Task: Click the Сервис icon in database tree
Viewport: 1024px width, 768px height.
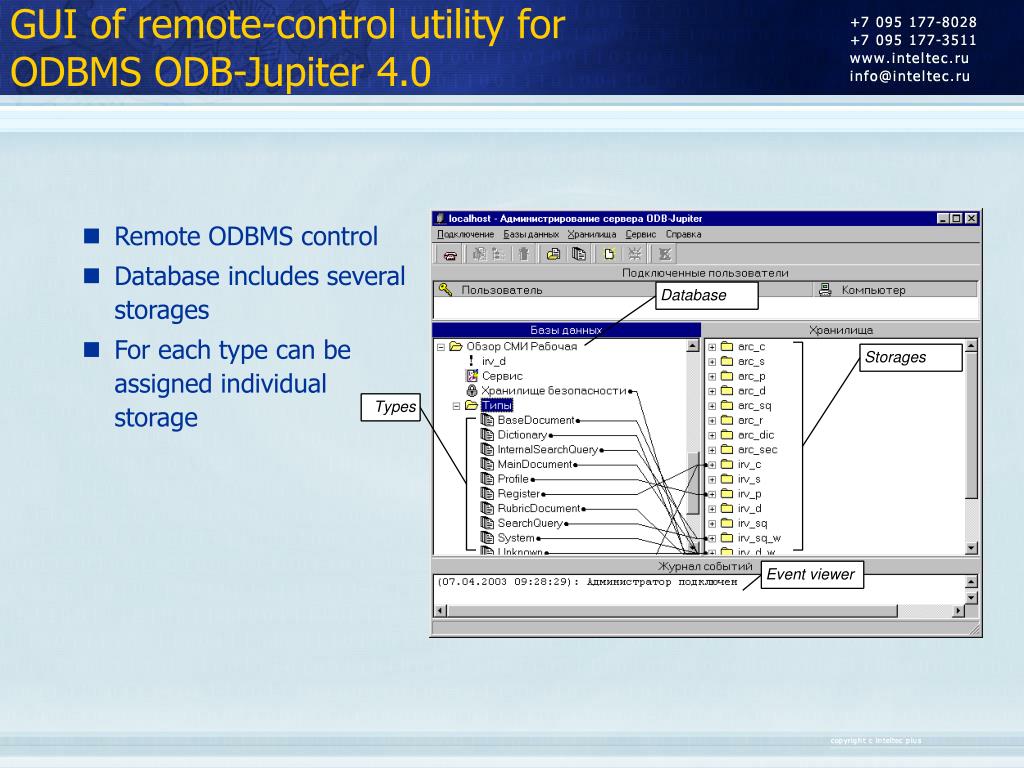Action: 472,376
